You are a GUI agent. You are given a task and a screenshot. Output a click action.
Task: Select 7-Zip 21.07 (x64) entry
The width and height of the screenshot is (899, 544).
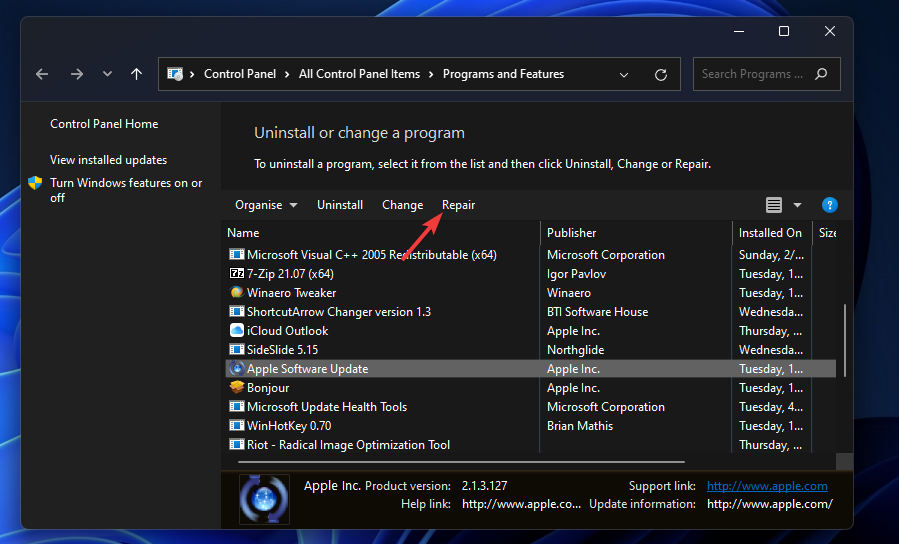[290, 274]
